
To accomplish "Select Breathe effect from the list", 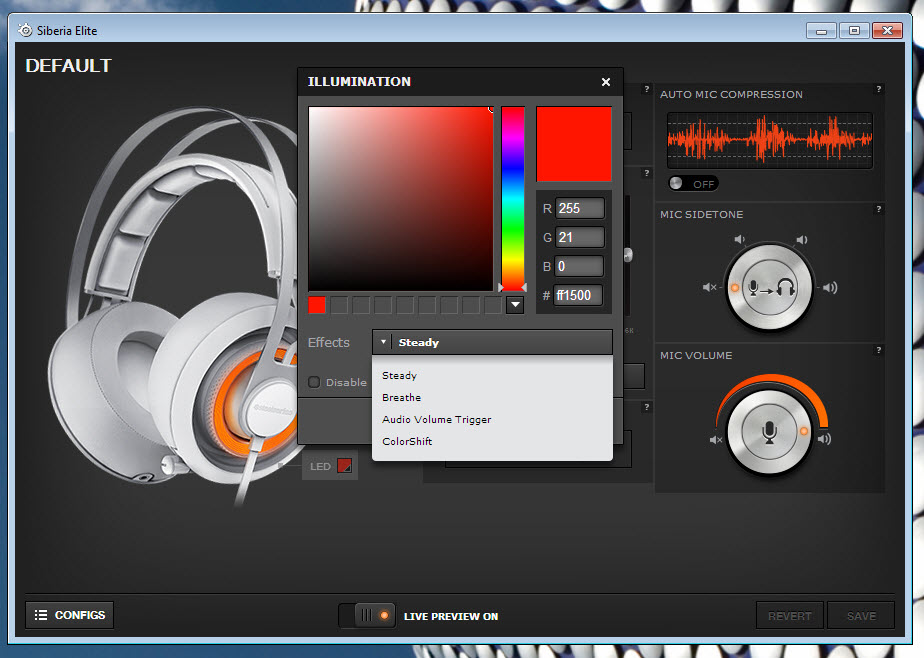I will coord(401,398).
